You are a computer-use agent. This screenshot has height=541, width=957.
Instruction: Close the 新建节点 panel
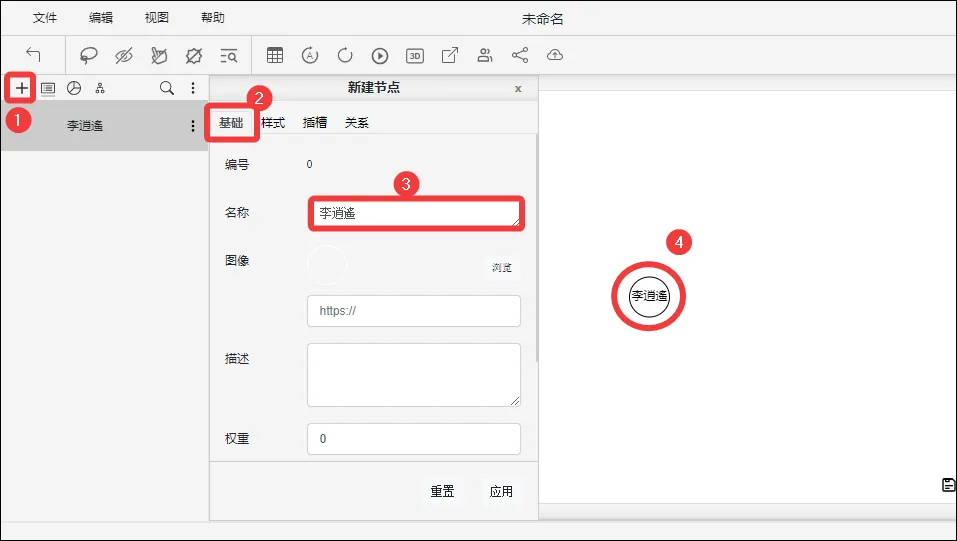[518, 89]
